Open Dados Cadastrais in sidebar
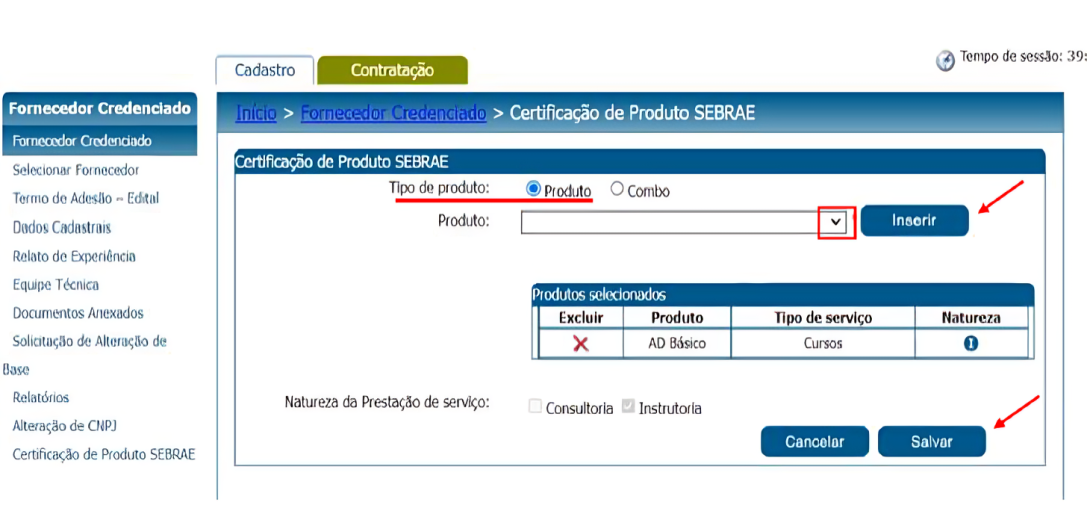Viewport: 1087px width, 517px height. pos(62,227)
